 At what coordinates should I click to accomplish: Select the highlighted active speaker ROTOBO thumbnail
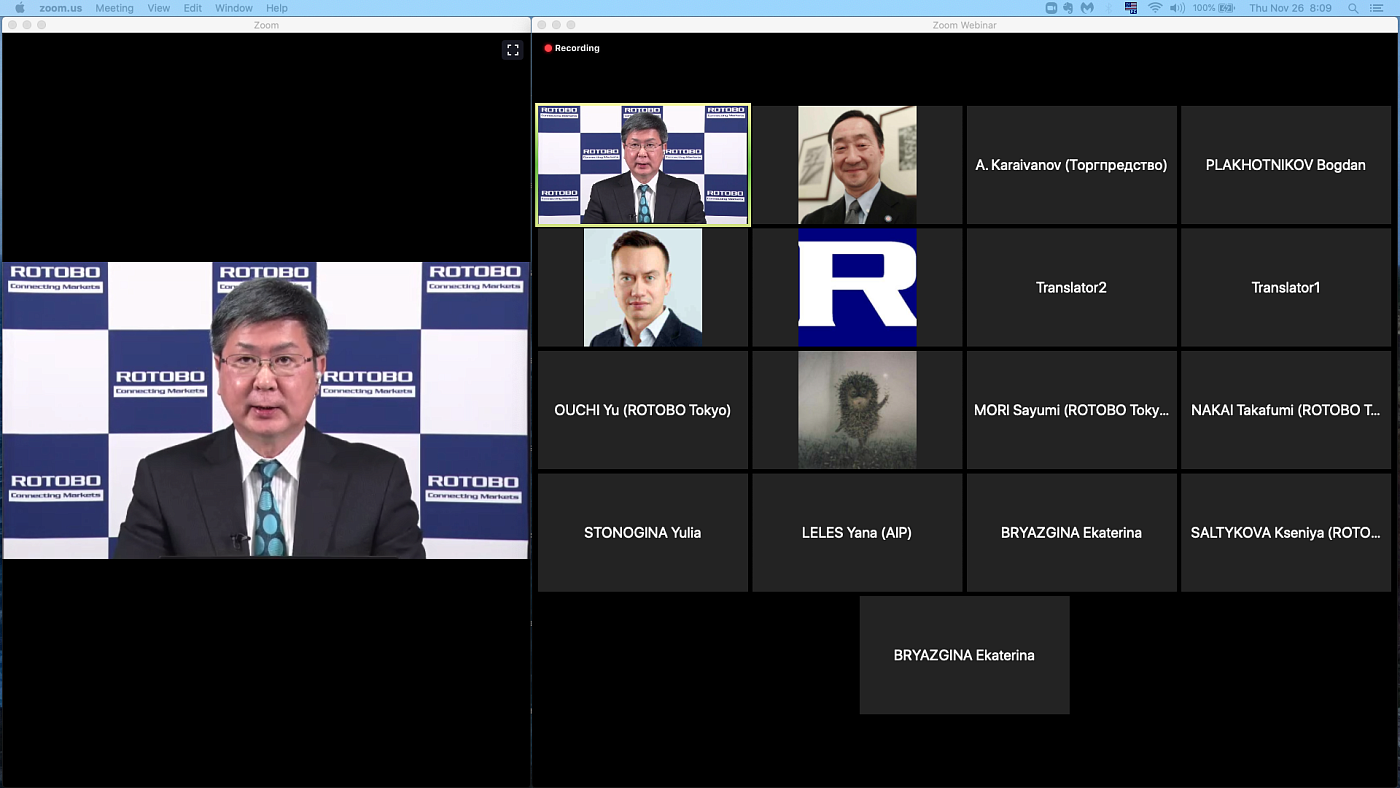(x=643, y=165)
